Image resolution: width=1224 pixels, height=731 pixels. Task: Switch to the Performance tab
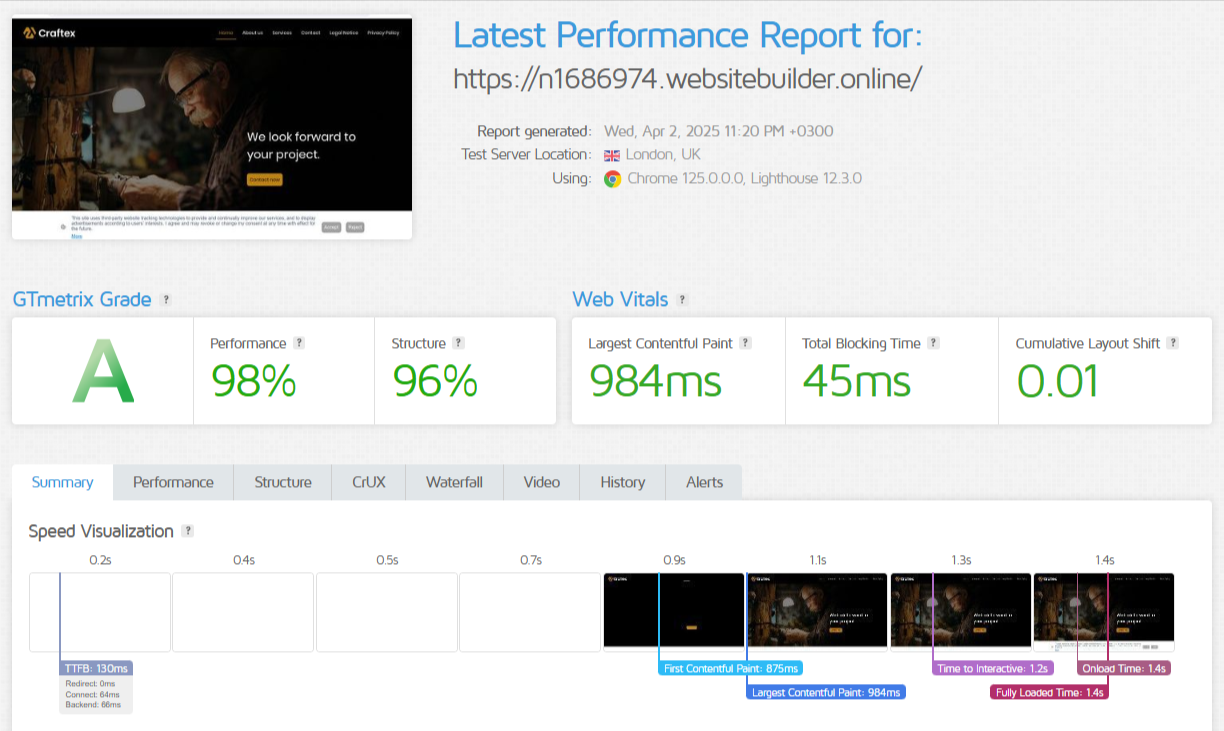173,482
